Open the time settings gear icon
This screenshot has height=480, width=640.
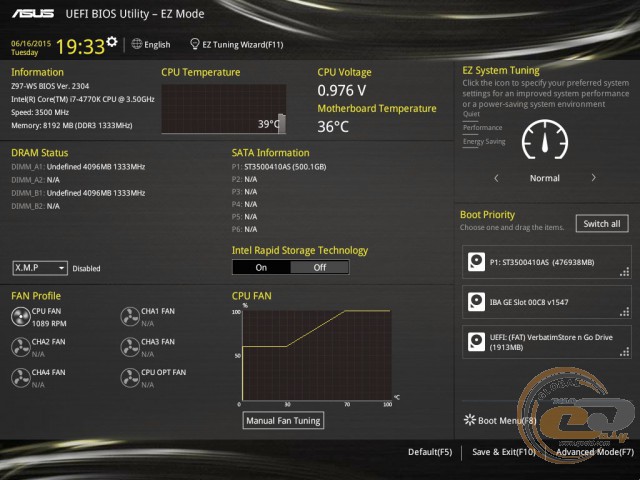pyautogui.click(x=112, y=42)
